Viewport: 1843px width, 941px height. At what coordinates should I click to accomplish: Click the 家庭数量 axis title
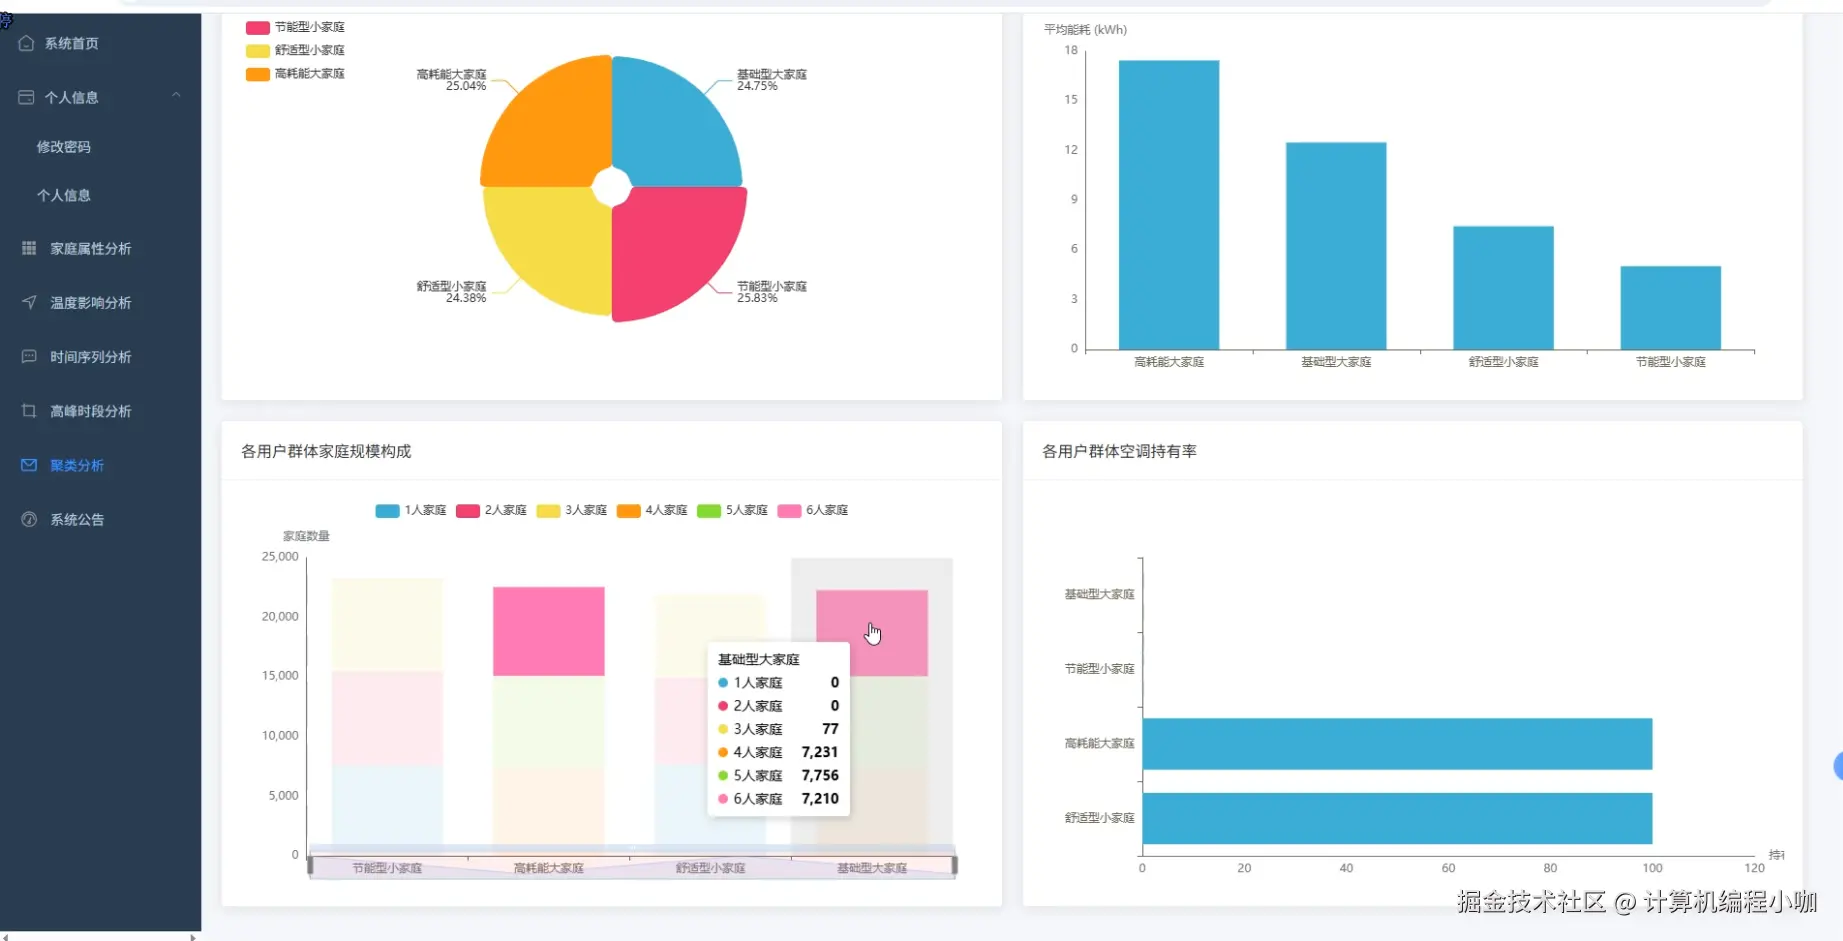click(306, 536)
